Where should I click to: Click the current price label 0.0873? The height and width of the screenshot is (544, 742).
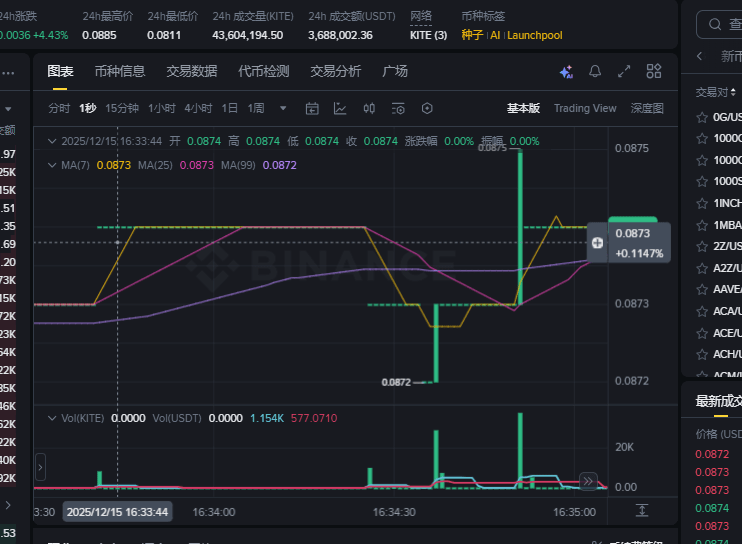click(633, 233)
